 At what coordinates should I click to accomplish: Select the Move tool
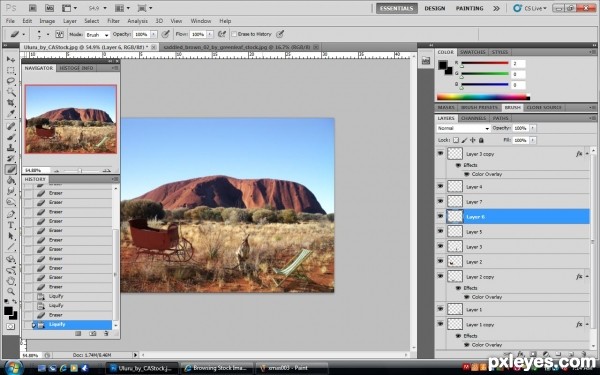[11, 59]
